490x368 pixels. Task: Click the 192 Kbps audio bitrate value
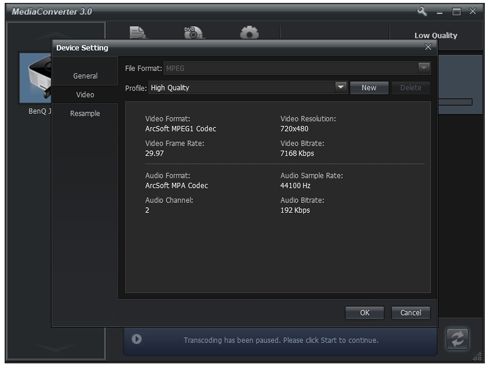295,210
